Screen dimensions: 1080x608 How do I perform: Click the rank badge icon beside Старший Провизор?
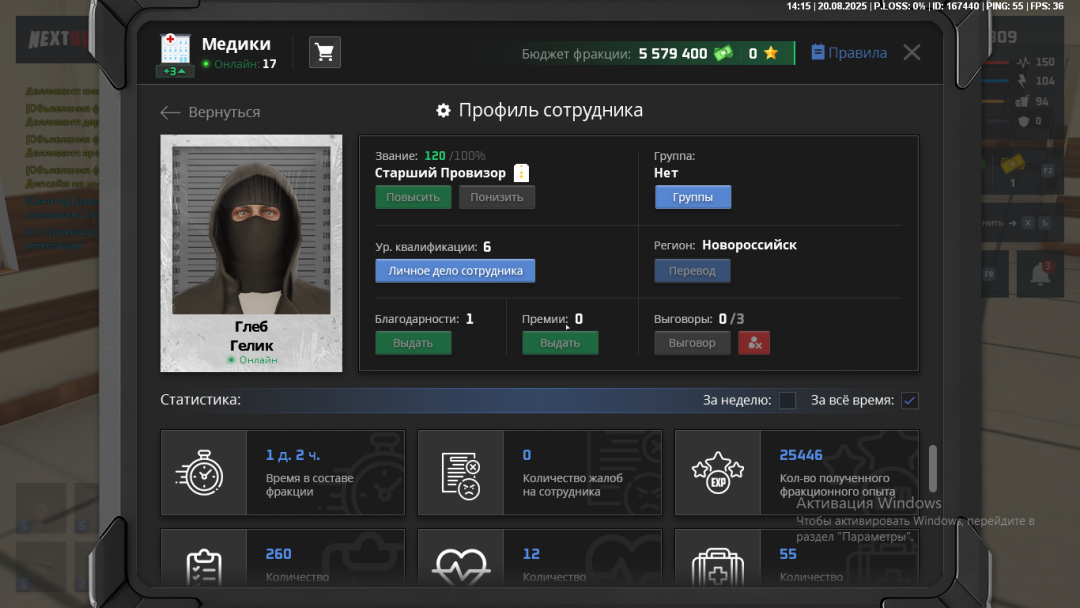point(521,173)
